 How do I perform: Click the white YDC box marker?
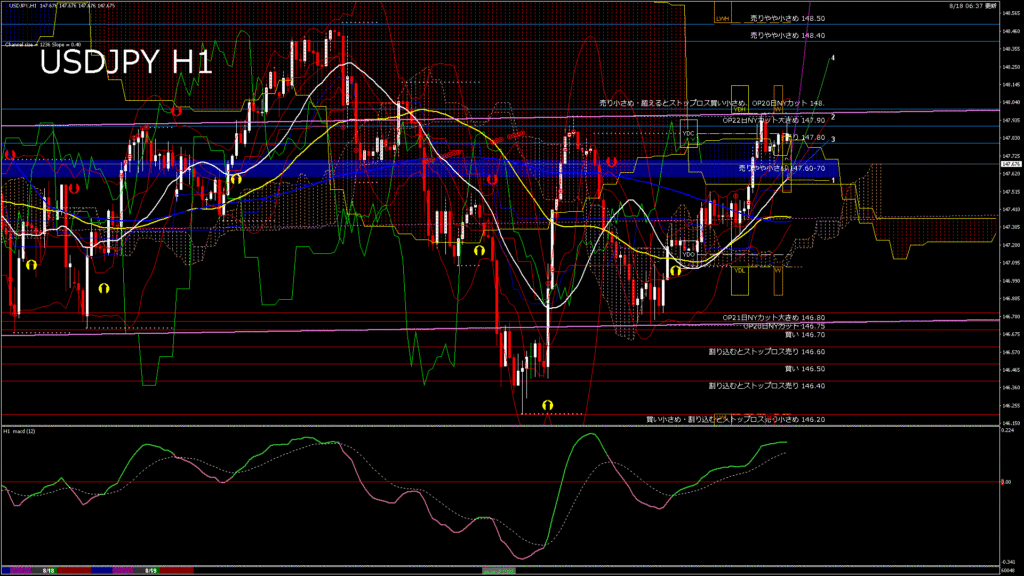pos(688,133)
